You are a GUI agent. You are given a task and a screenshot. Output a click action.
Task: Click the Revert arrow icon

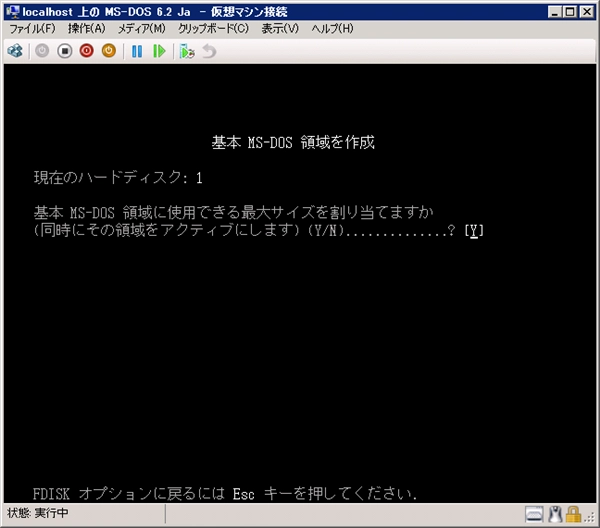[209, 51]
